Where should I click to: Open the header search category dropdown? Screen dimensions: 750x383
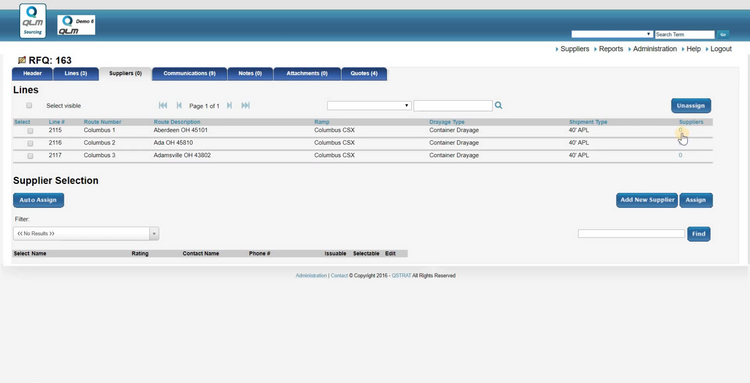coord(612,34)
